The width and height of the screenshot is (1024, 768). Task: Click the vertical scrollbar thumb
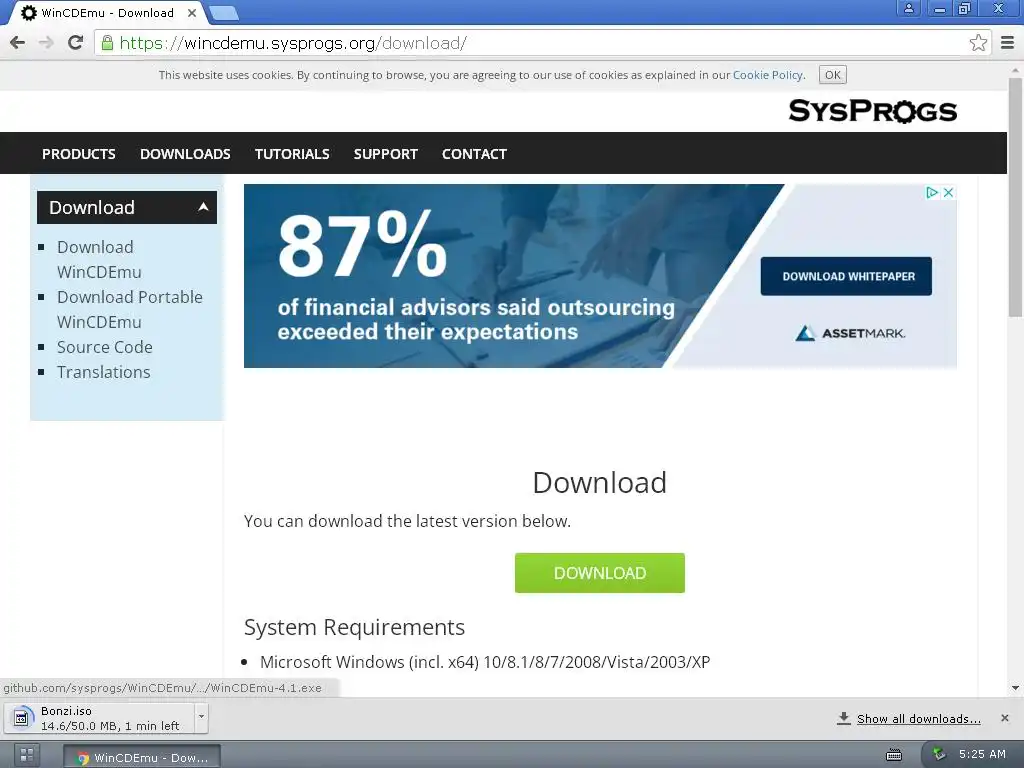(x=1015, y=196)
